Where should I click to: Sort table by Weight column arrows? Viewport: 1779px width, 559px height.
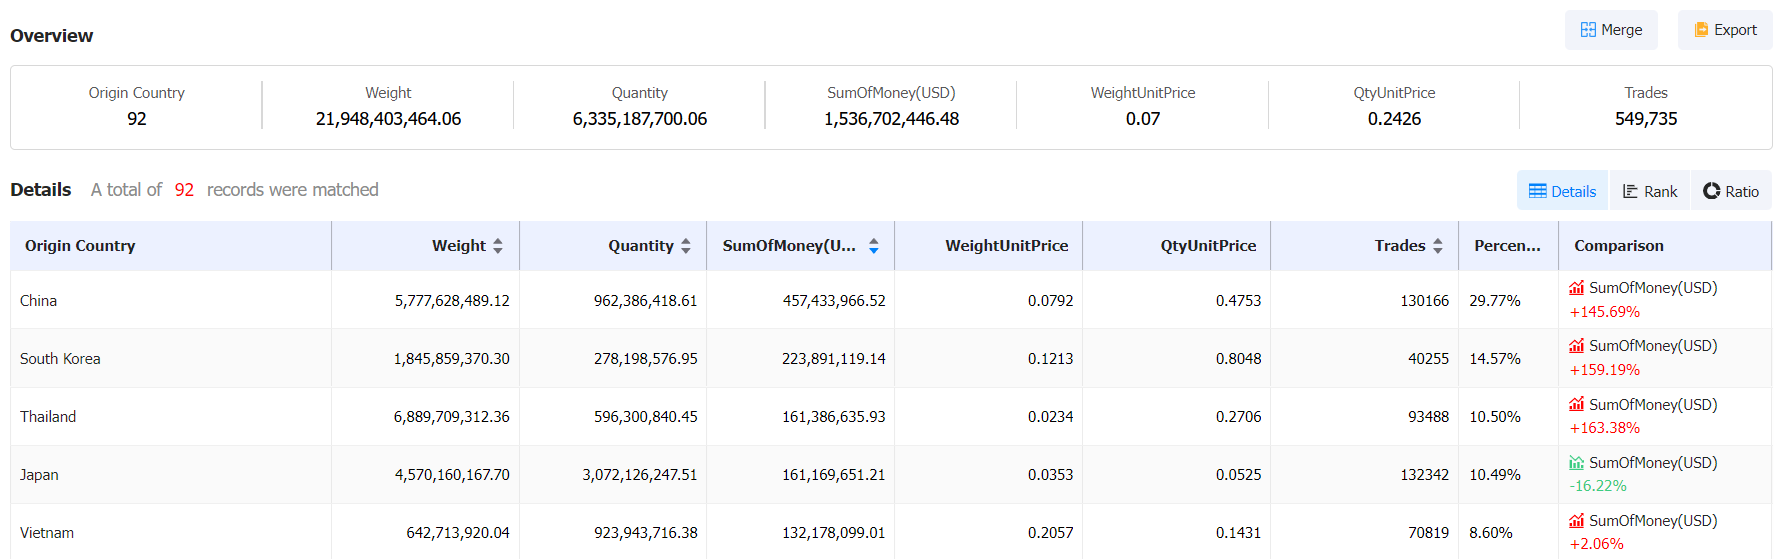(498, 246)
